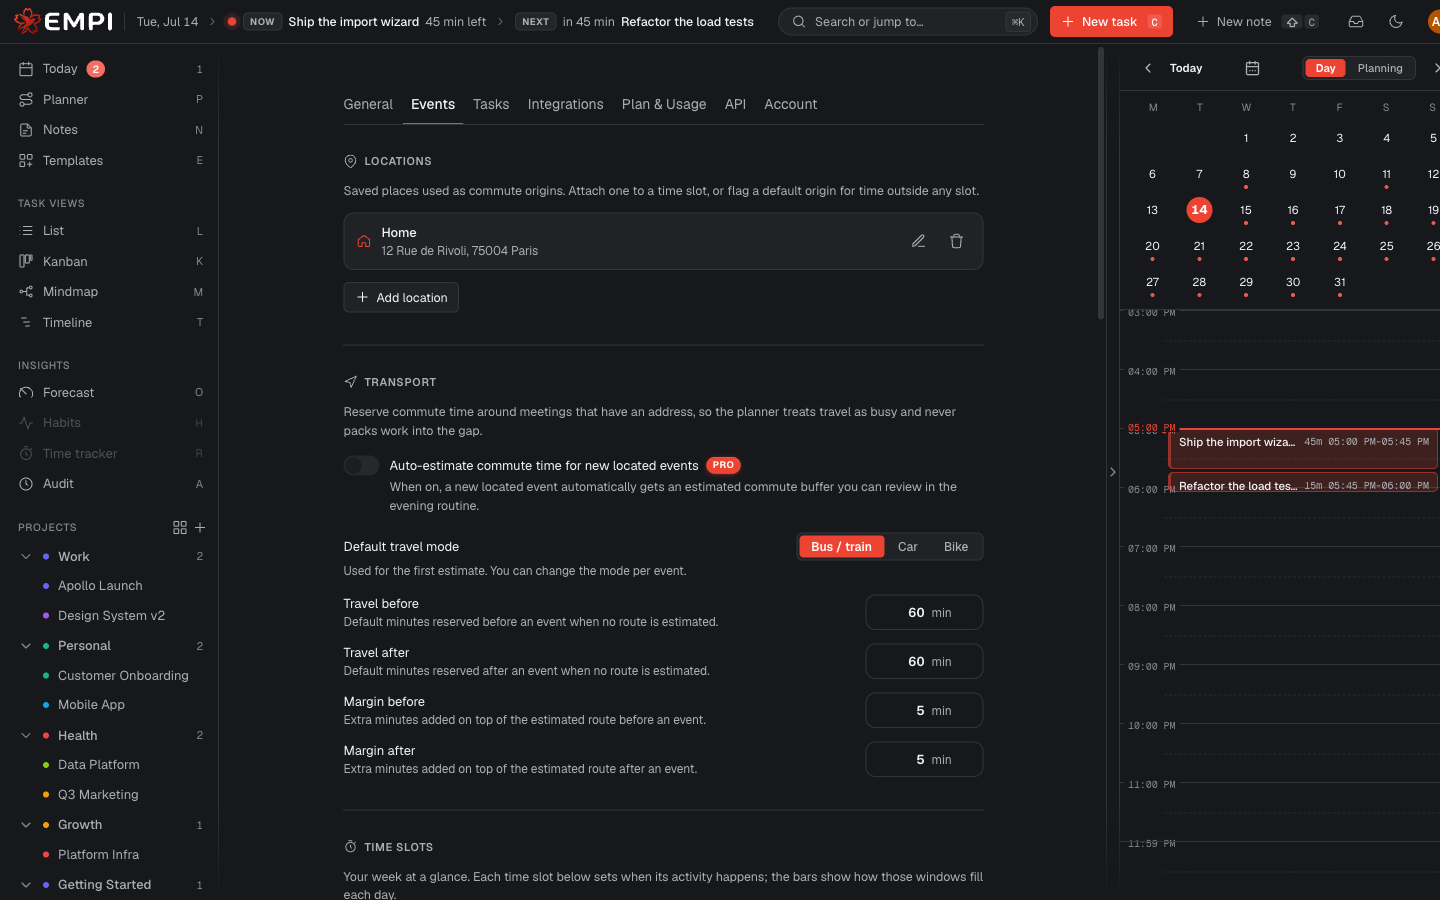The height and width of the screenshot is (900, 1440).
Task: Open Planner in sidebar
Action: coord(110,99)
